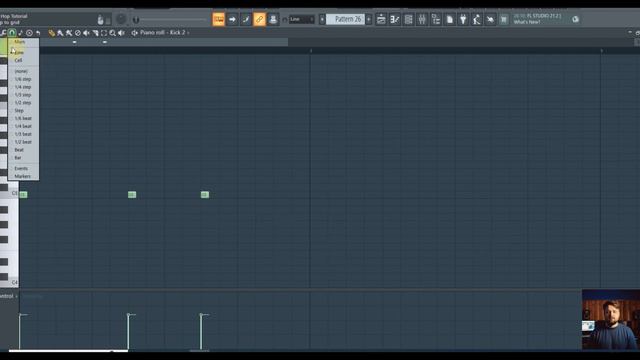Click the circle target icon beside stamp
The height and width of the screenshot is (360, 640).
coord(29,33)
